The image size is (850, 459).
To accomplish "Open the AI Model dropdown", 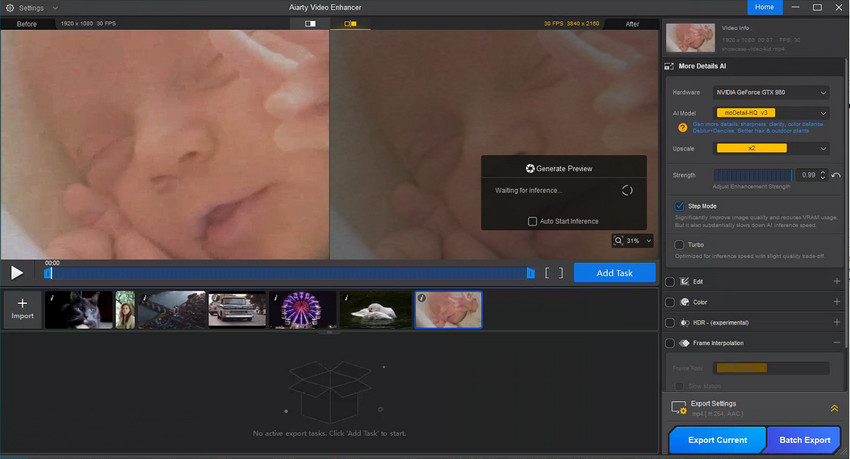I will click(x=771, y=113).
